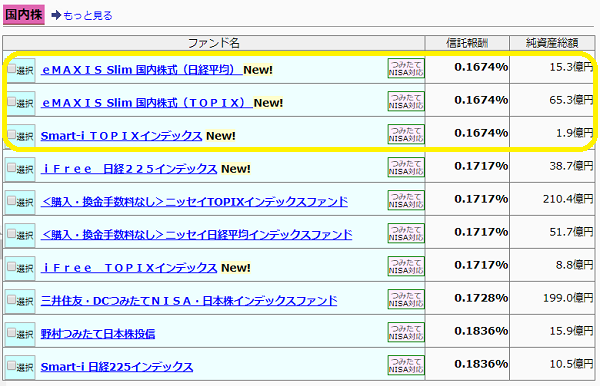Open the iFree TOPIXインデックス link
This screenshot has height=386, width=600.
click(x=129, y=268)
